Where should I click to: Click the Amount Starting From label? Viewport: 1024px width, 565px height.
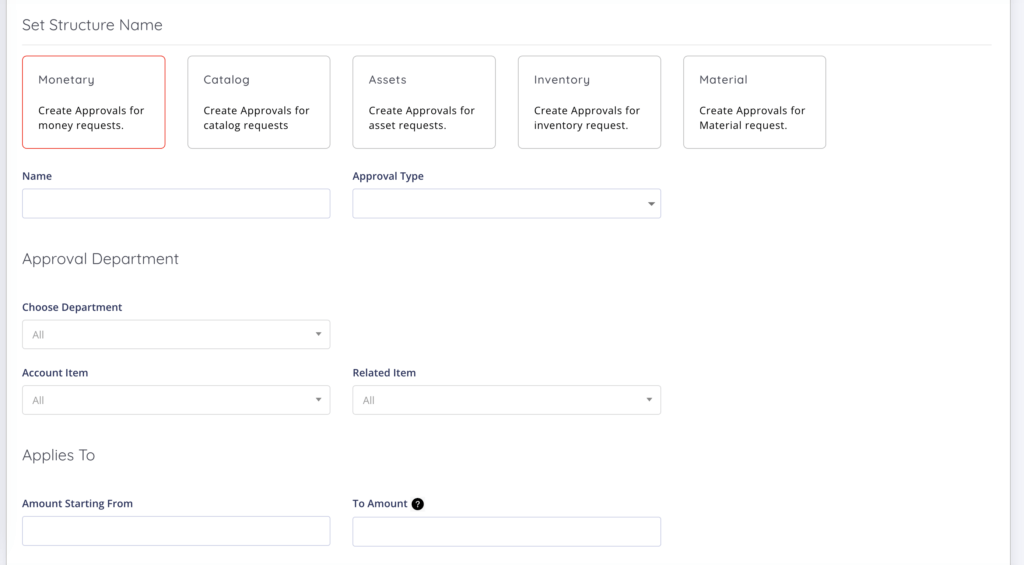[x=77, y=504]
